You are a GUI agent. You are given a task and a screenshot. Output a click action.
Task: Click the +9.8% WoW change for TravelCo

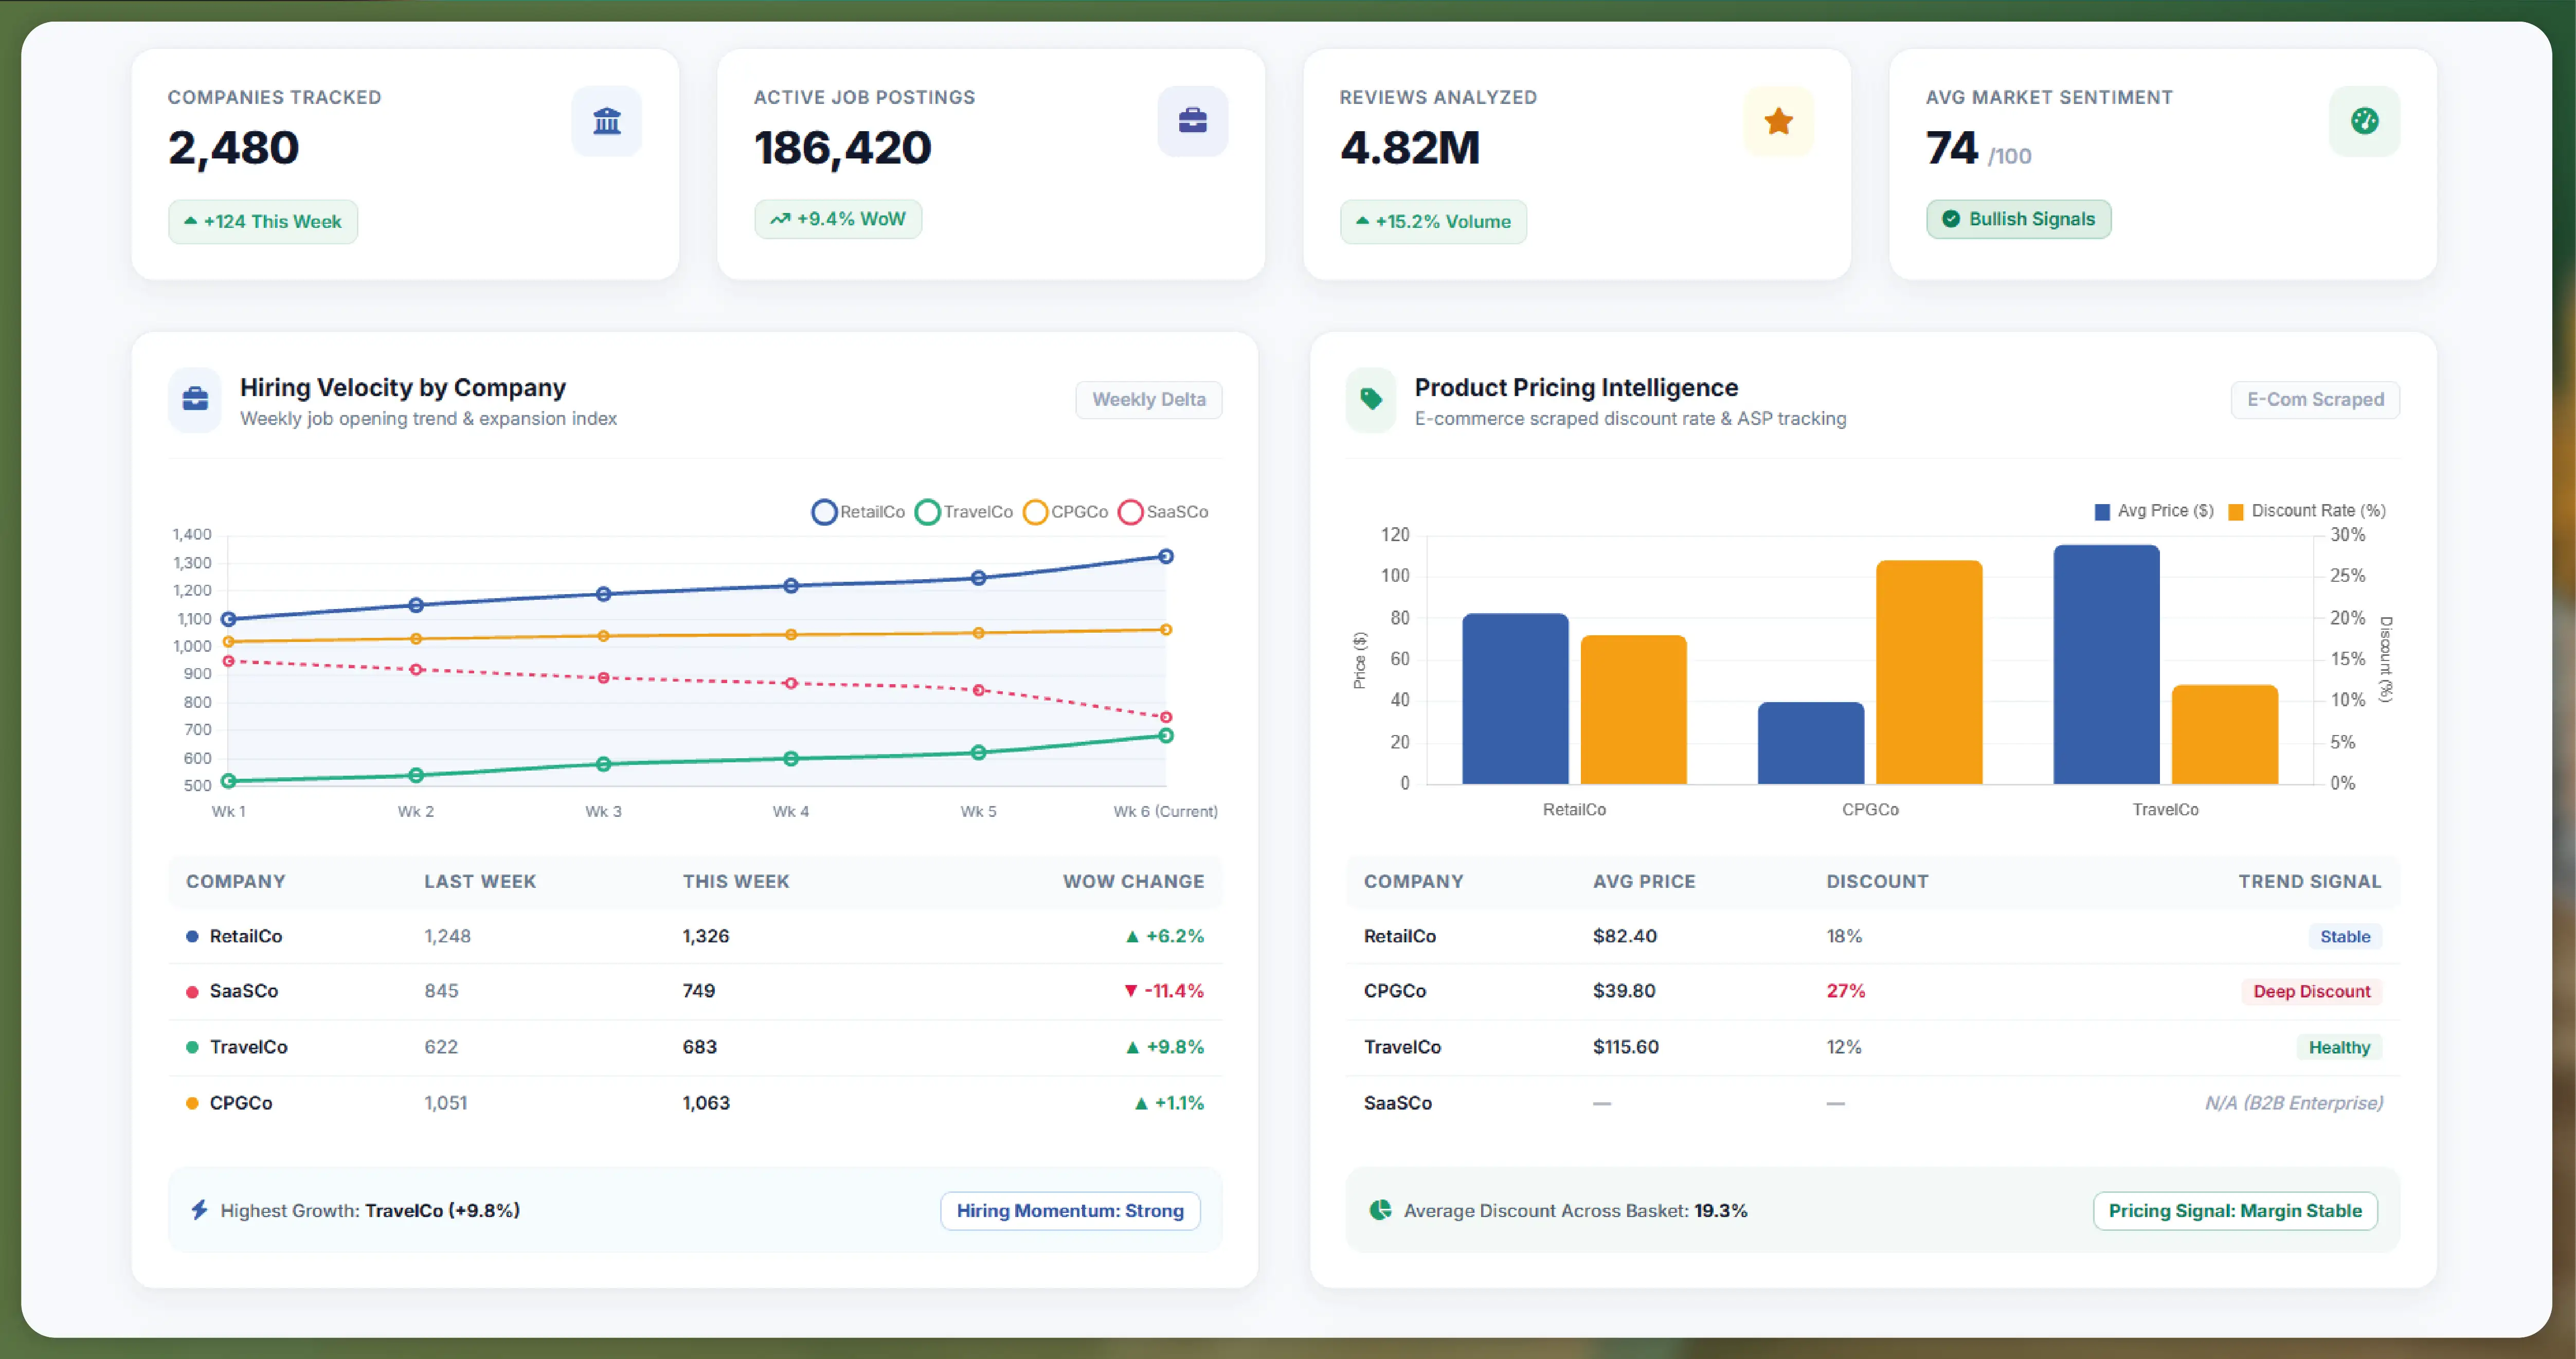pyautogui.click(x=1175, y=1047)
